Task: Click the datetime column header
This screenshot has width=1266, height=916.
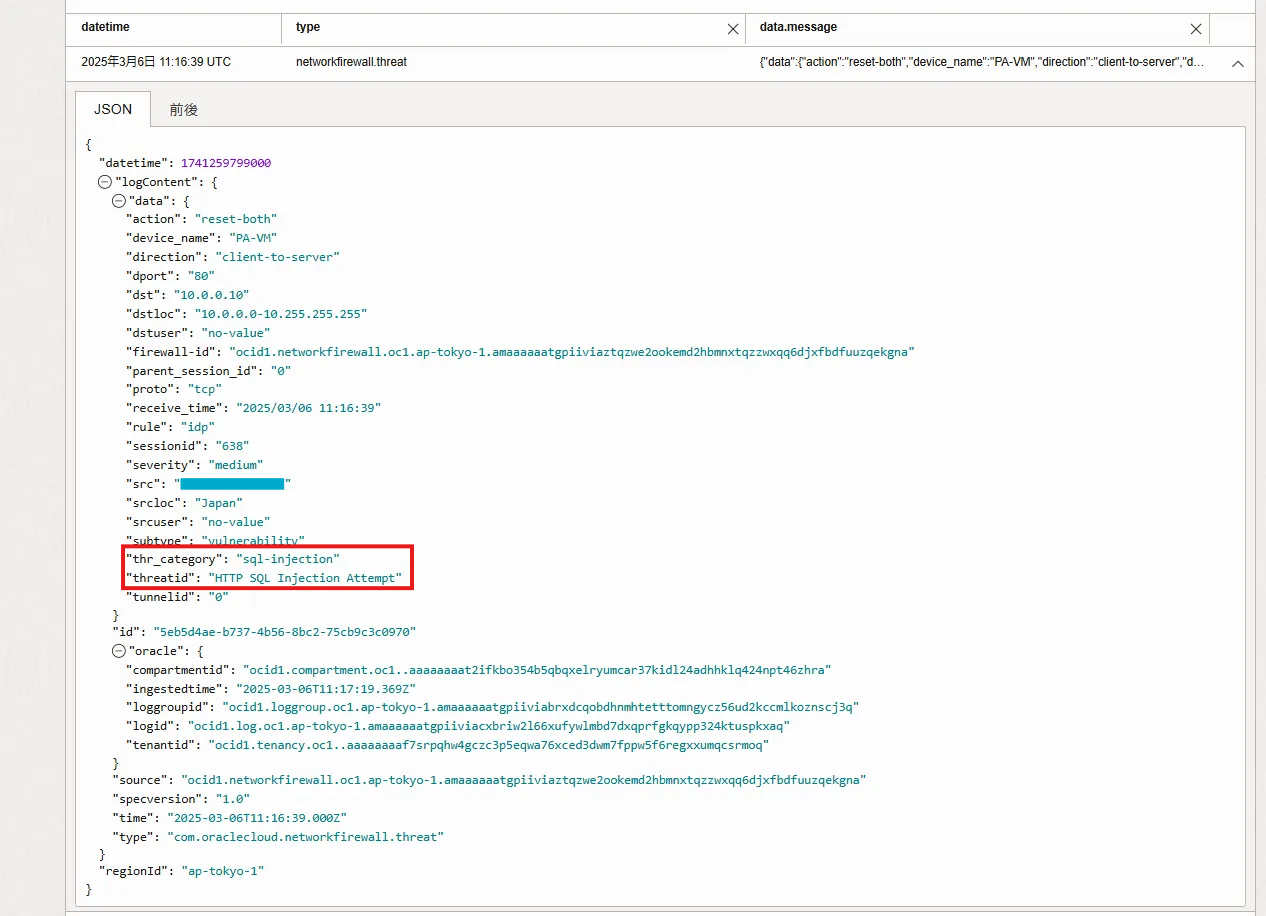Action: click(x=105, y=28)
